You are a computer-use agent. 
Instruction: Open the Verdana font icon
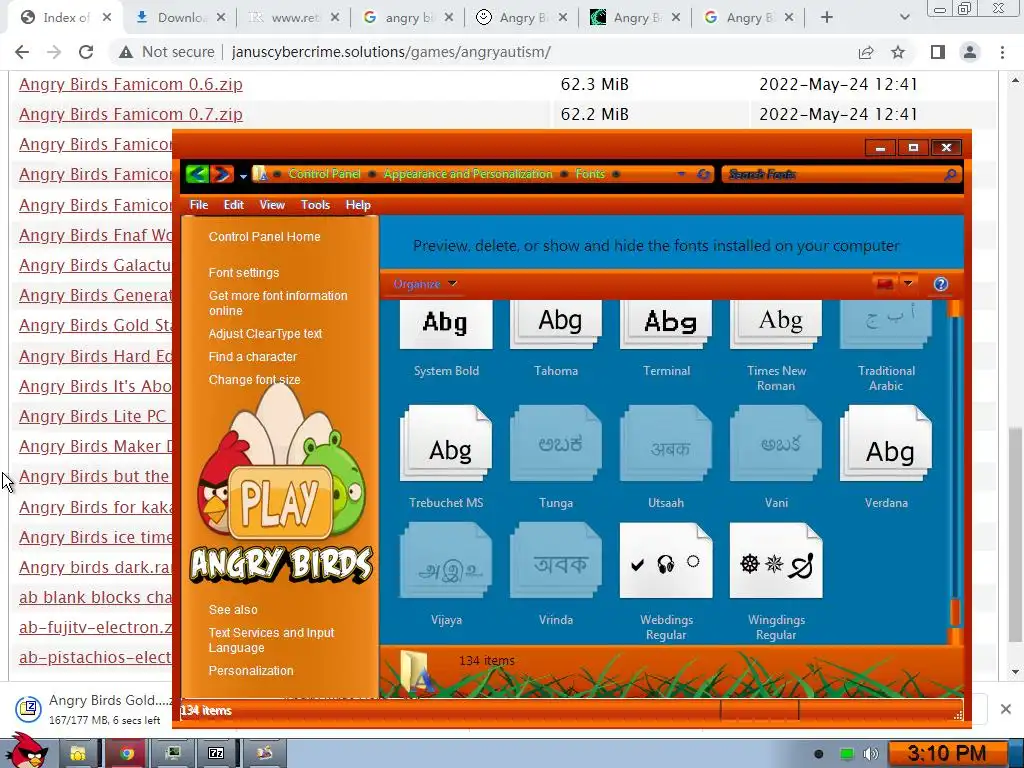(886, 443)
